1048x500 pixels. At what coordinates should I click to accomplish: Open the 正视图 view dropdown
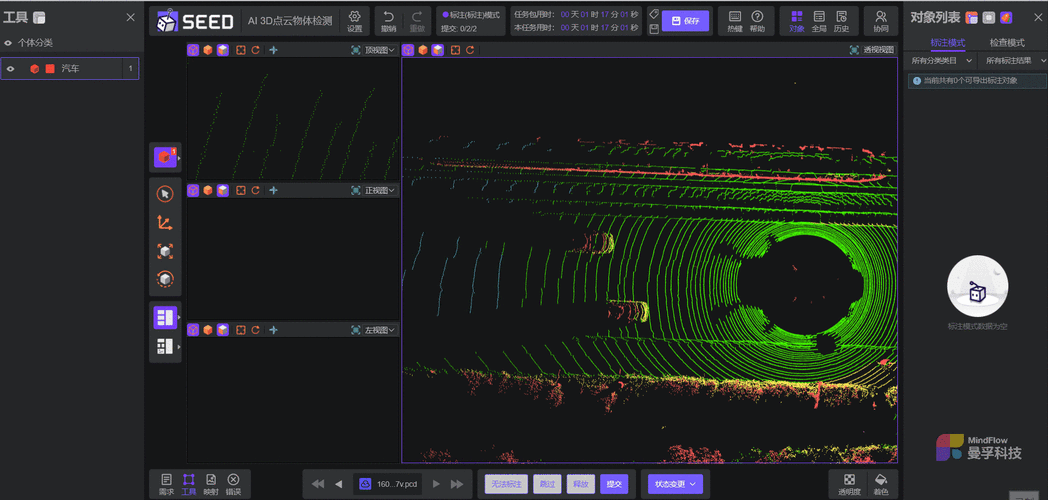coord(380,191)
